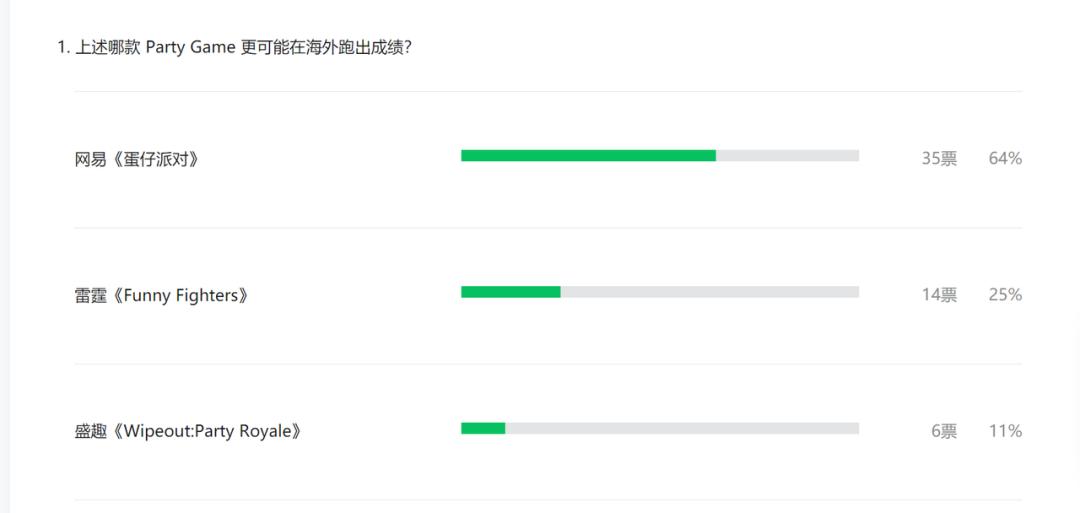Click the left edge gray page border
The height and width of the screenshot is (513, 1080).
click(5, 256)
